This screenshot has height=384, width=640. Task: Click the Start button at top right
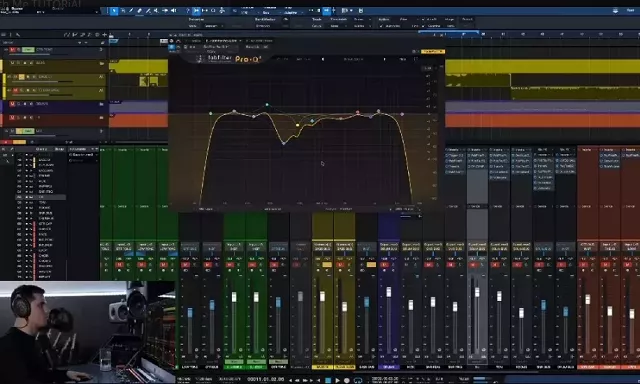pos(630,10)
